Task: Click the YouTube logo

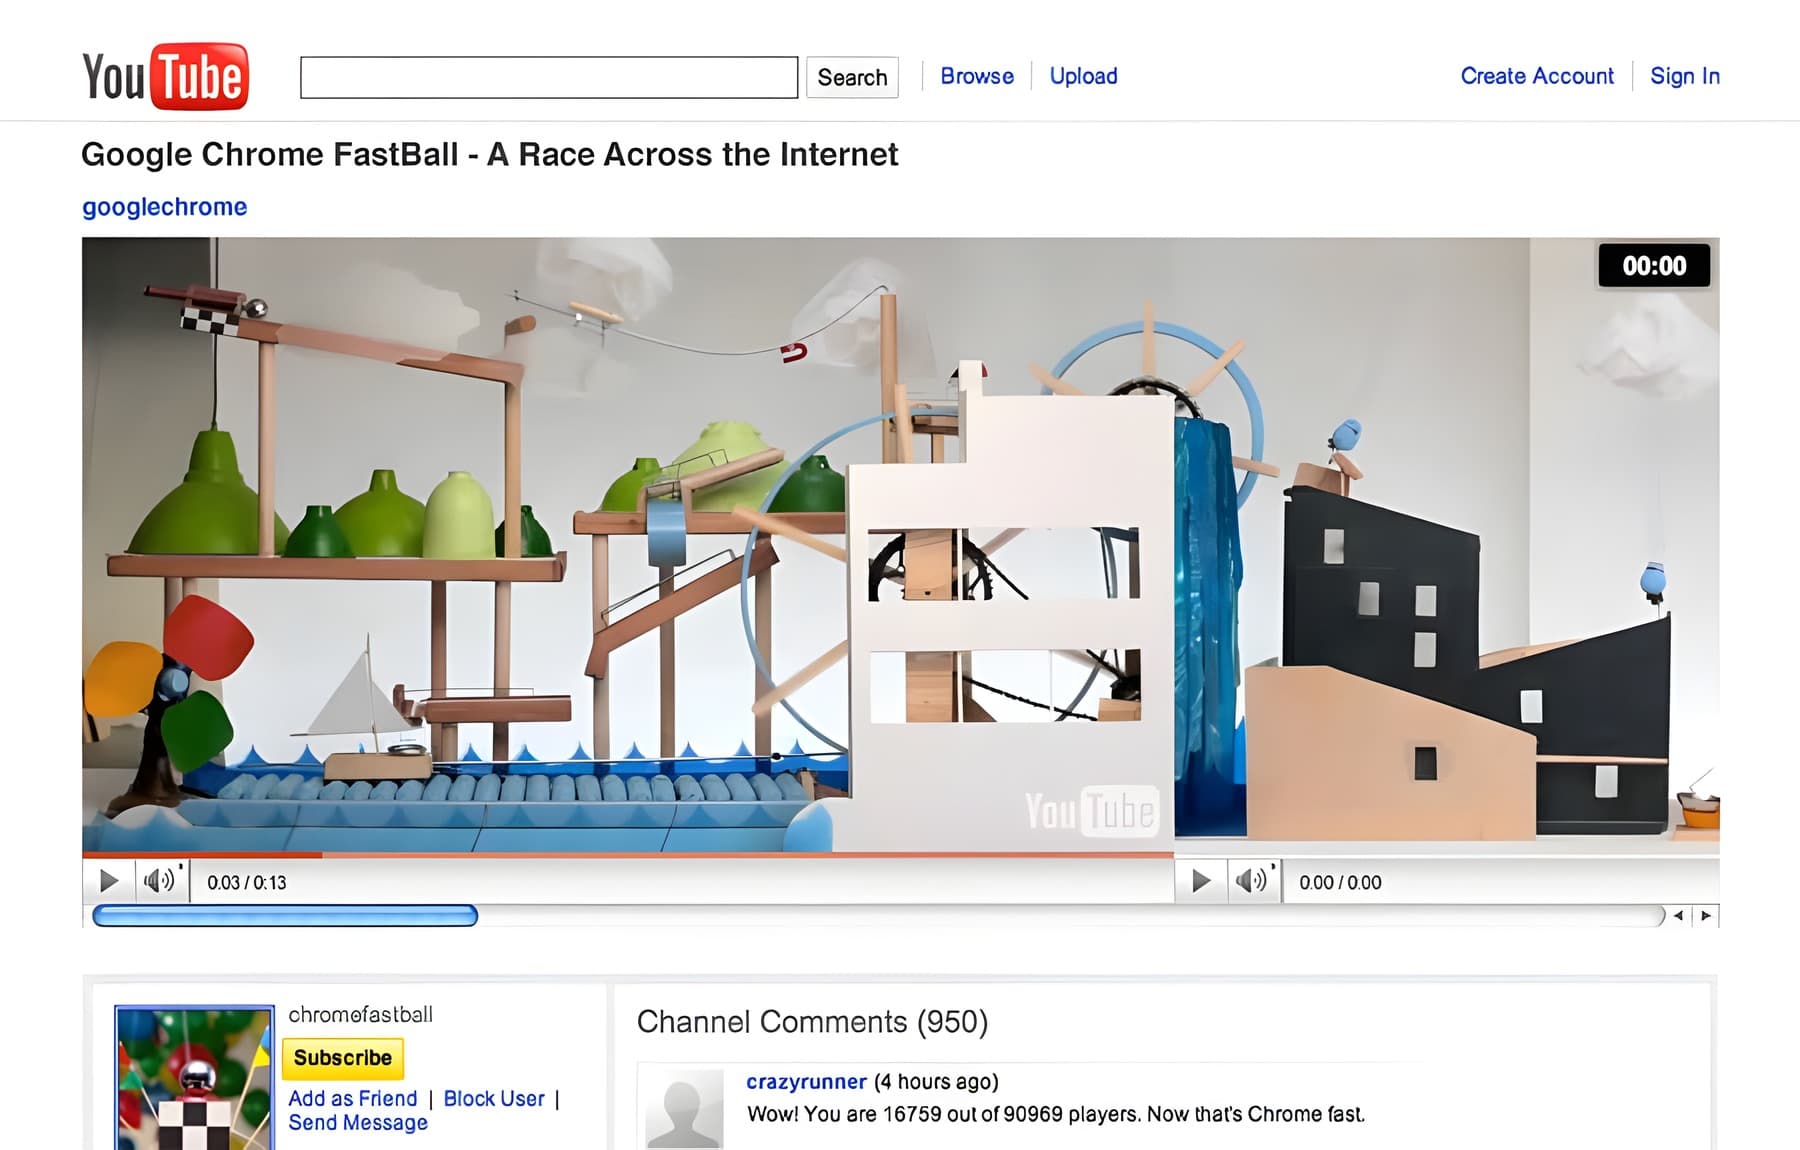Action: tap(165, 76)
